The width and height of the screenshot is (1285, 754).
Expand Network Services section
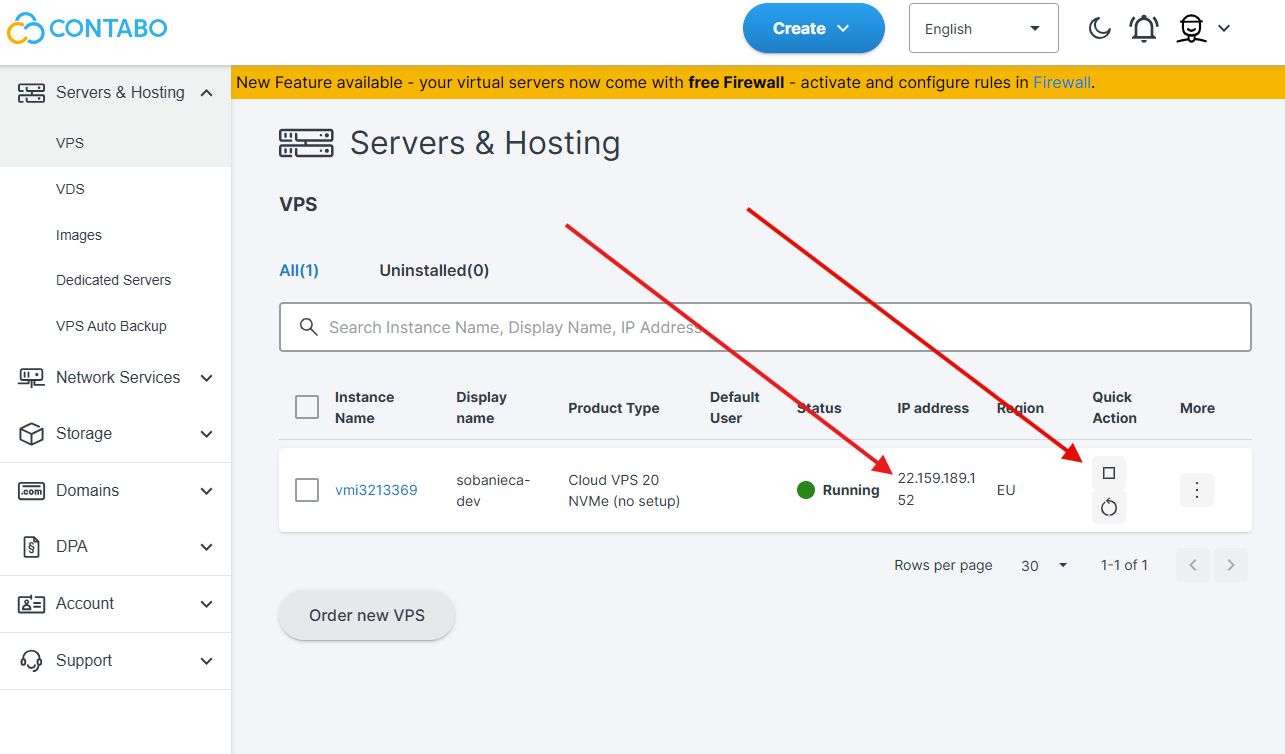(x=207, y=378)
